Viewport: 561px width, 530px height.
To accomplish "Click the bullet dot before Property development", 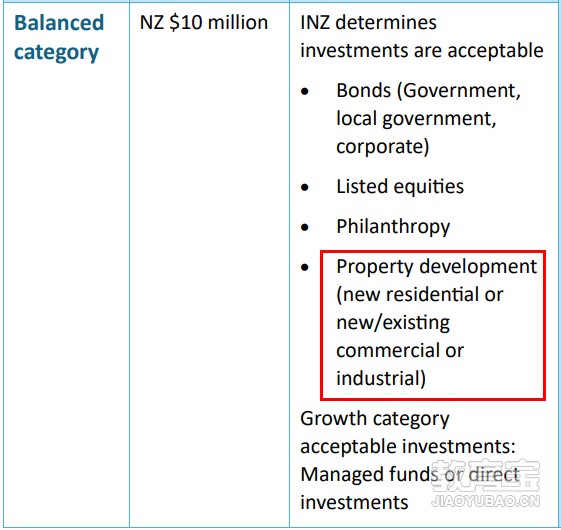I will click(x=305, y=267).
